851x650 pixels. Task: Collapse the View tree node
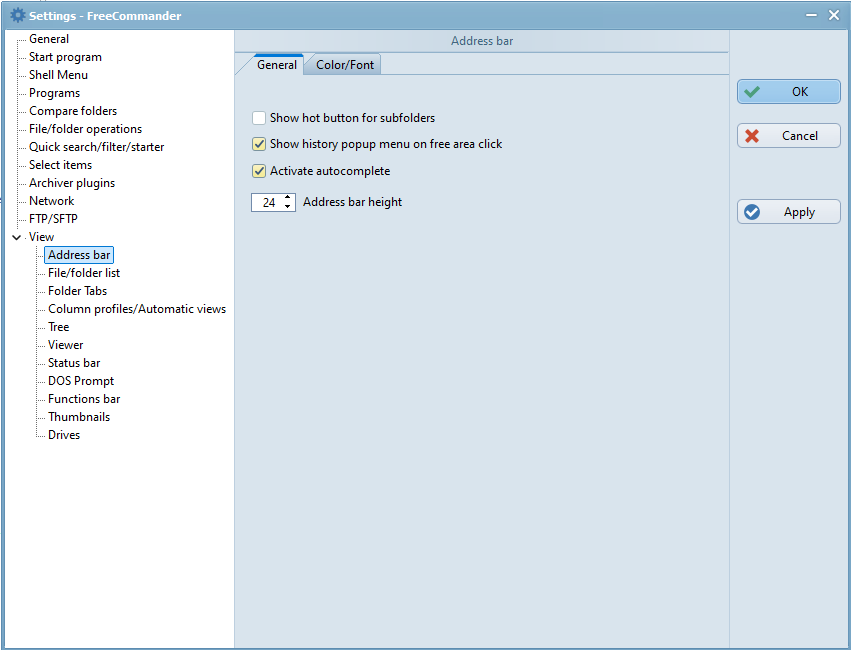pyautogui.click(x=16, y=237)
